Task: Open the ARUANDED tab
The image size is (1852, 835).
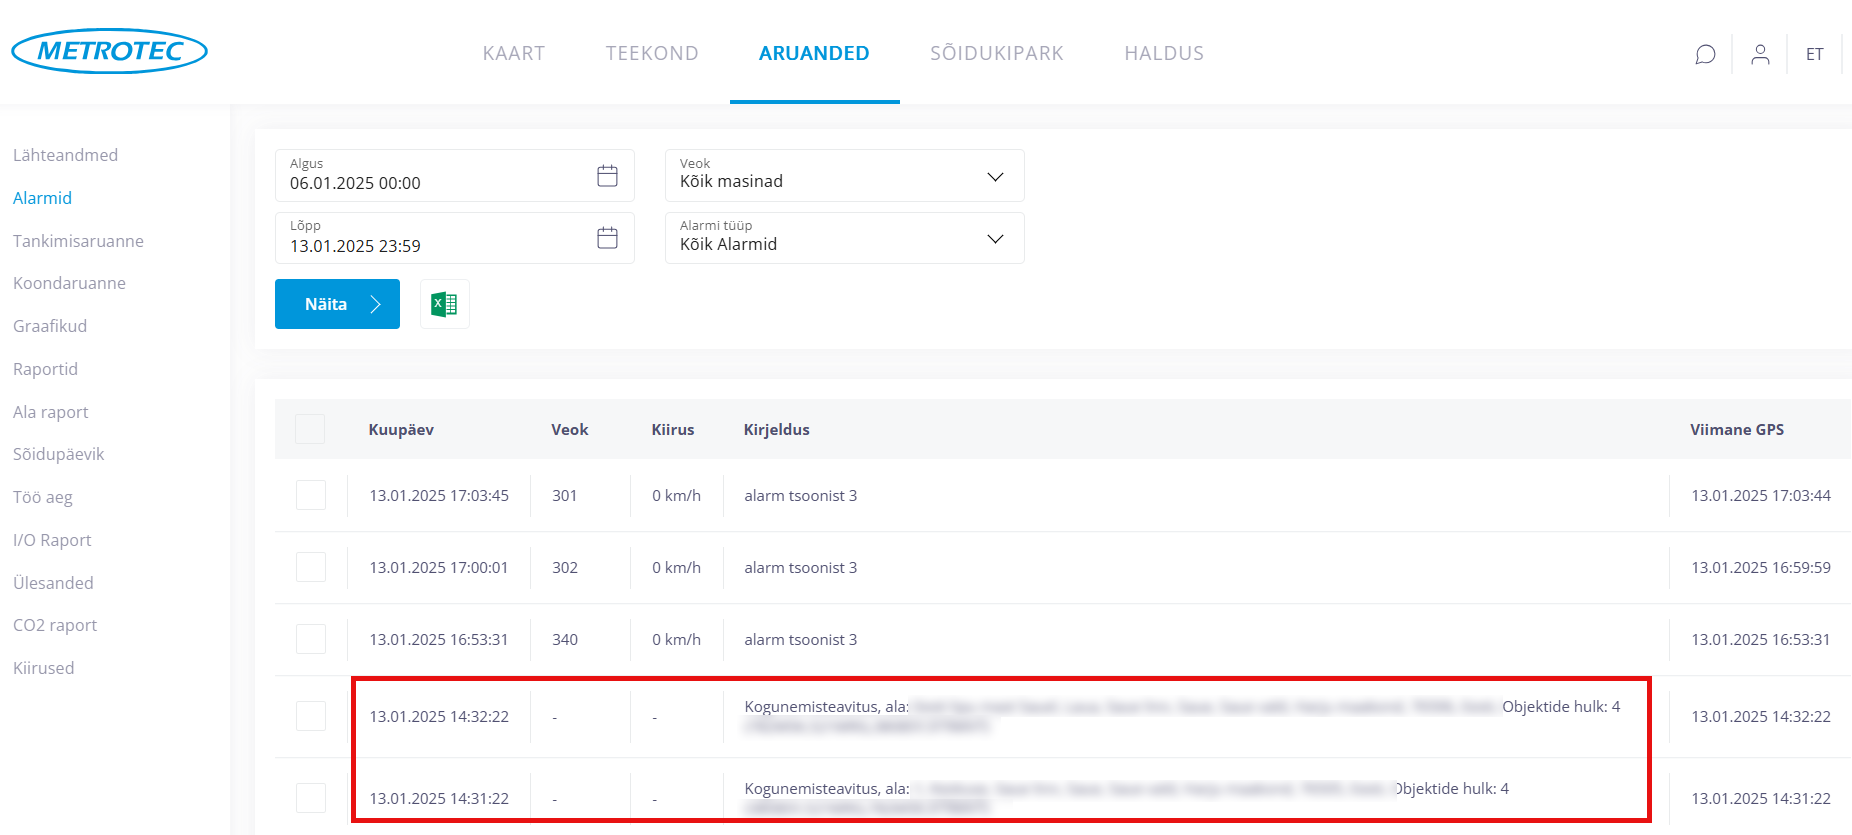Action: tap(814, 53)
